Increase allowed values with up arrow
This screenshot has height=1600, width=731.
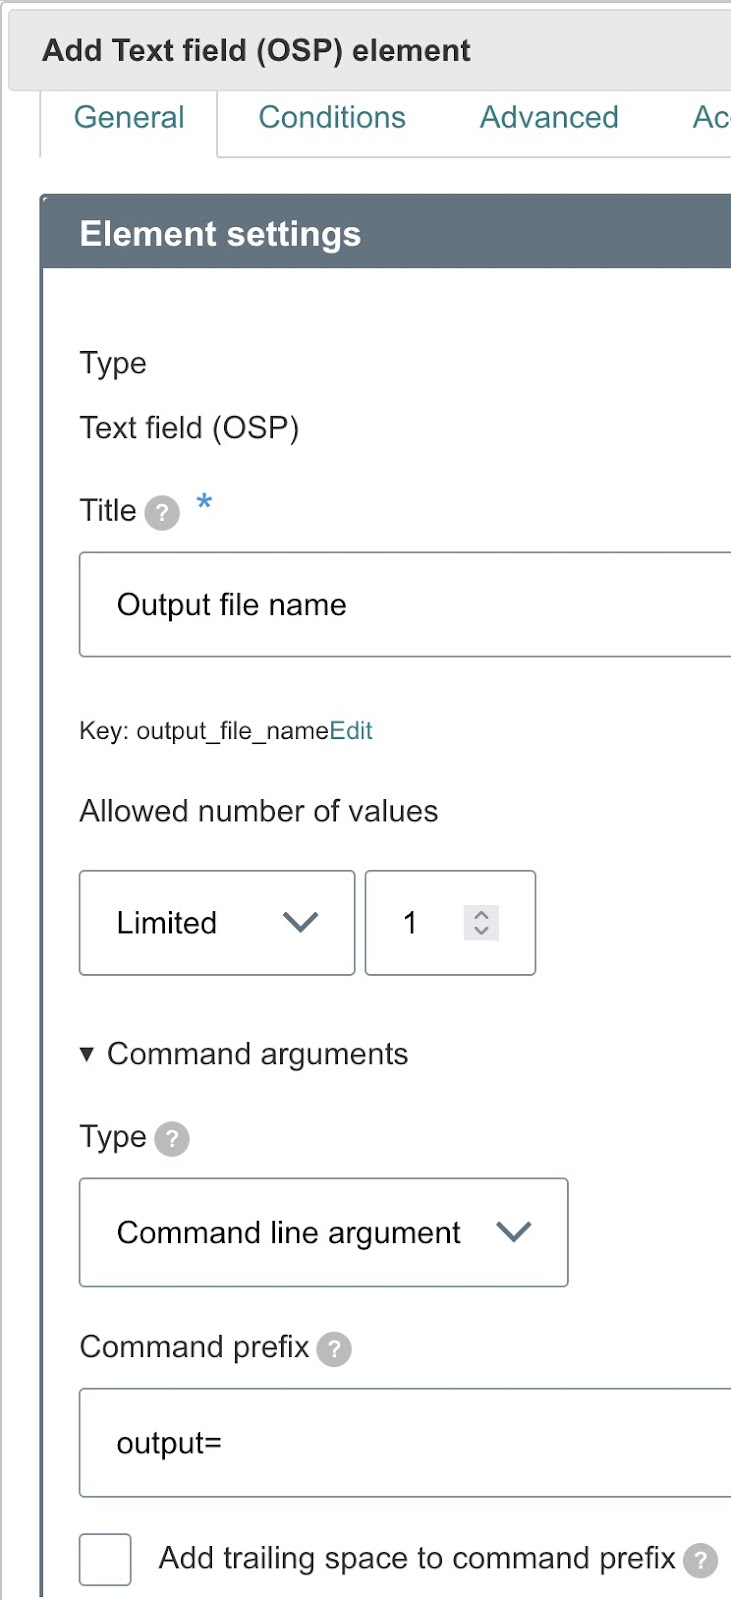(481, 914)
